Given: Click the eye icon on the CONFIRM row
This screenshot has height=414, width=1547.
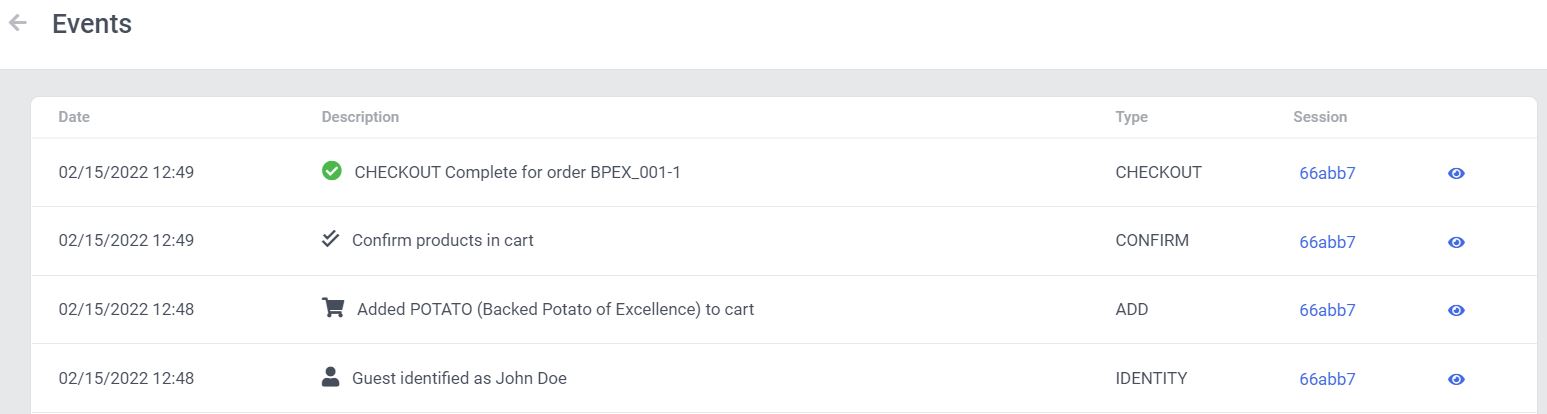Looking at the screenshot, I should pyautogui.click(x=1456, y=242).
